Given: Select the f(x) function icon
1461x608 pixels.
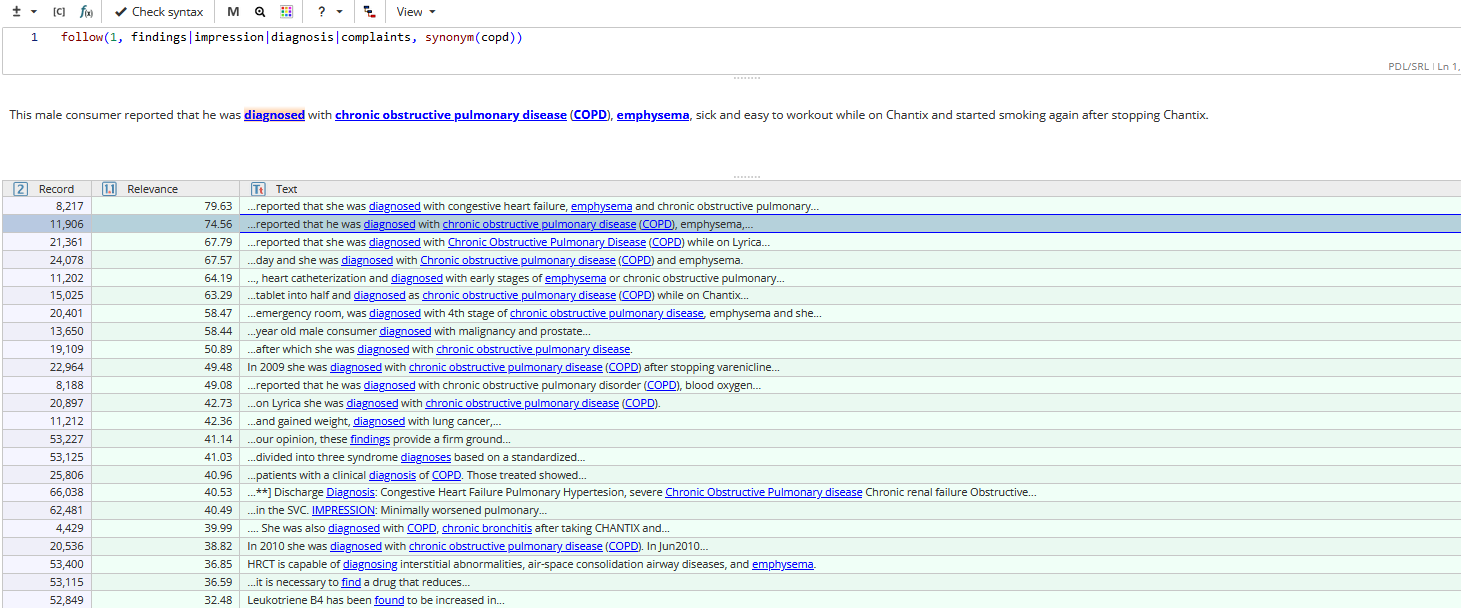Looking at the screenshot, I should [86, 11].
